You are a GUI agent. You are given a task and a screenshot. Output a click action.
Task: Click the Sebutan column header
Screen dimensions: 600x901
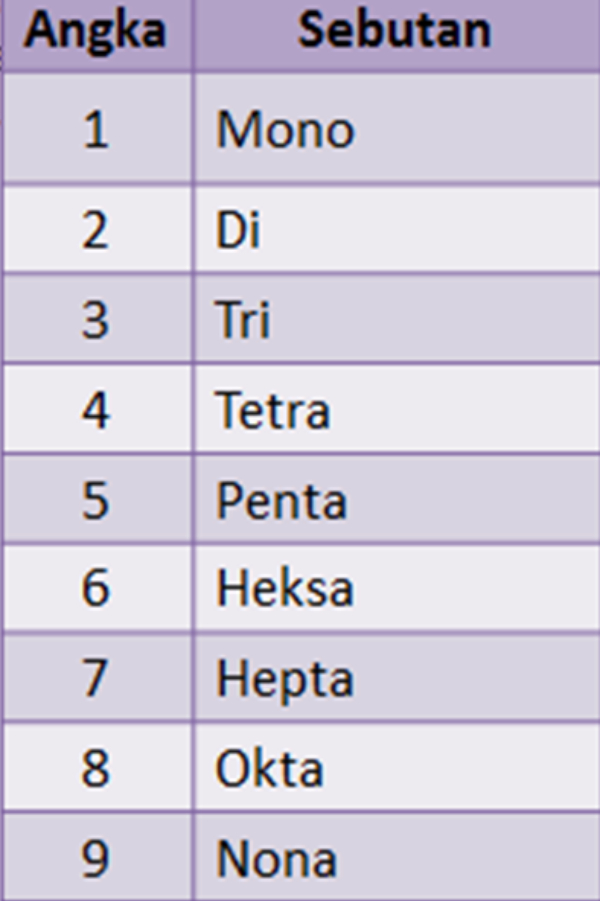coord(397,34)
